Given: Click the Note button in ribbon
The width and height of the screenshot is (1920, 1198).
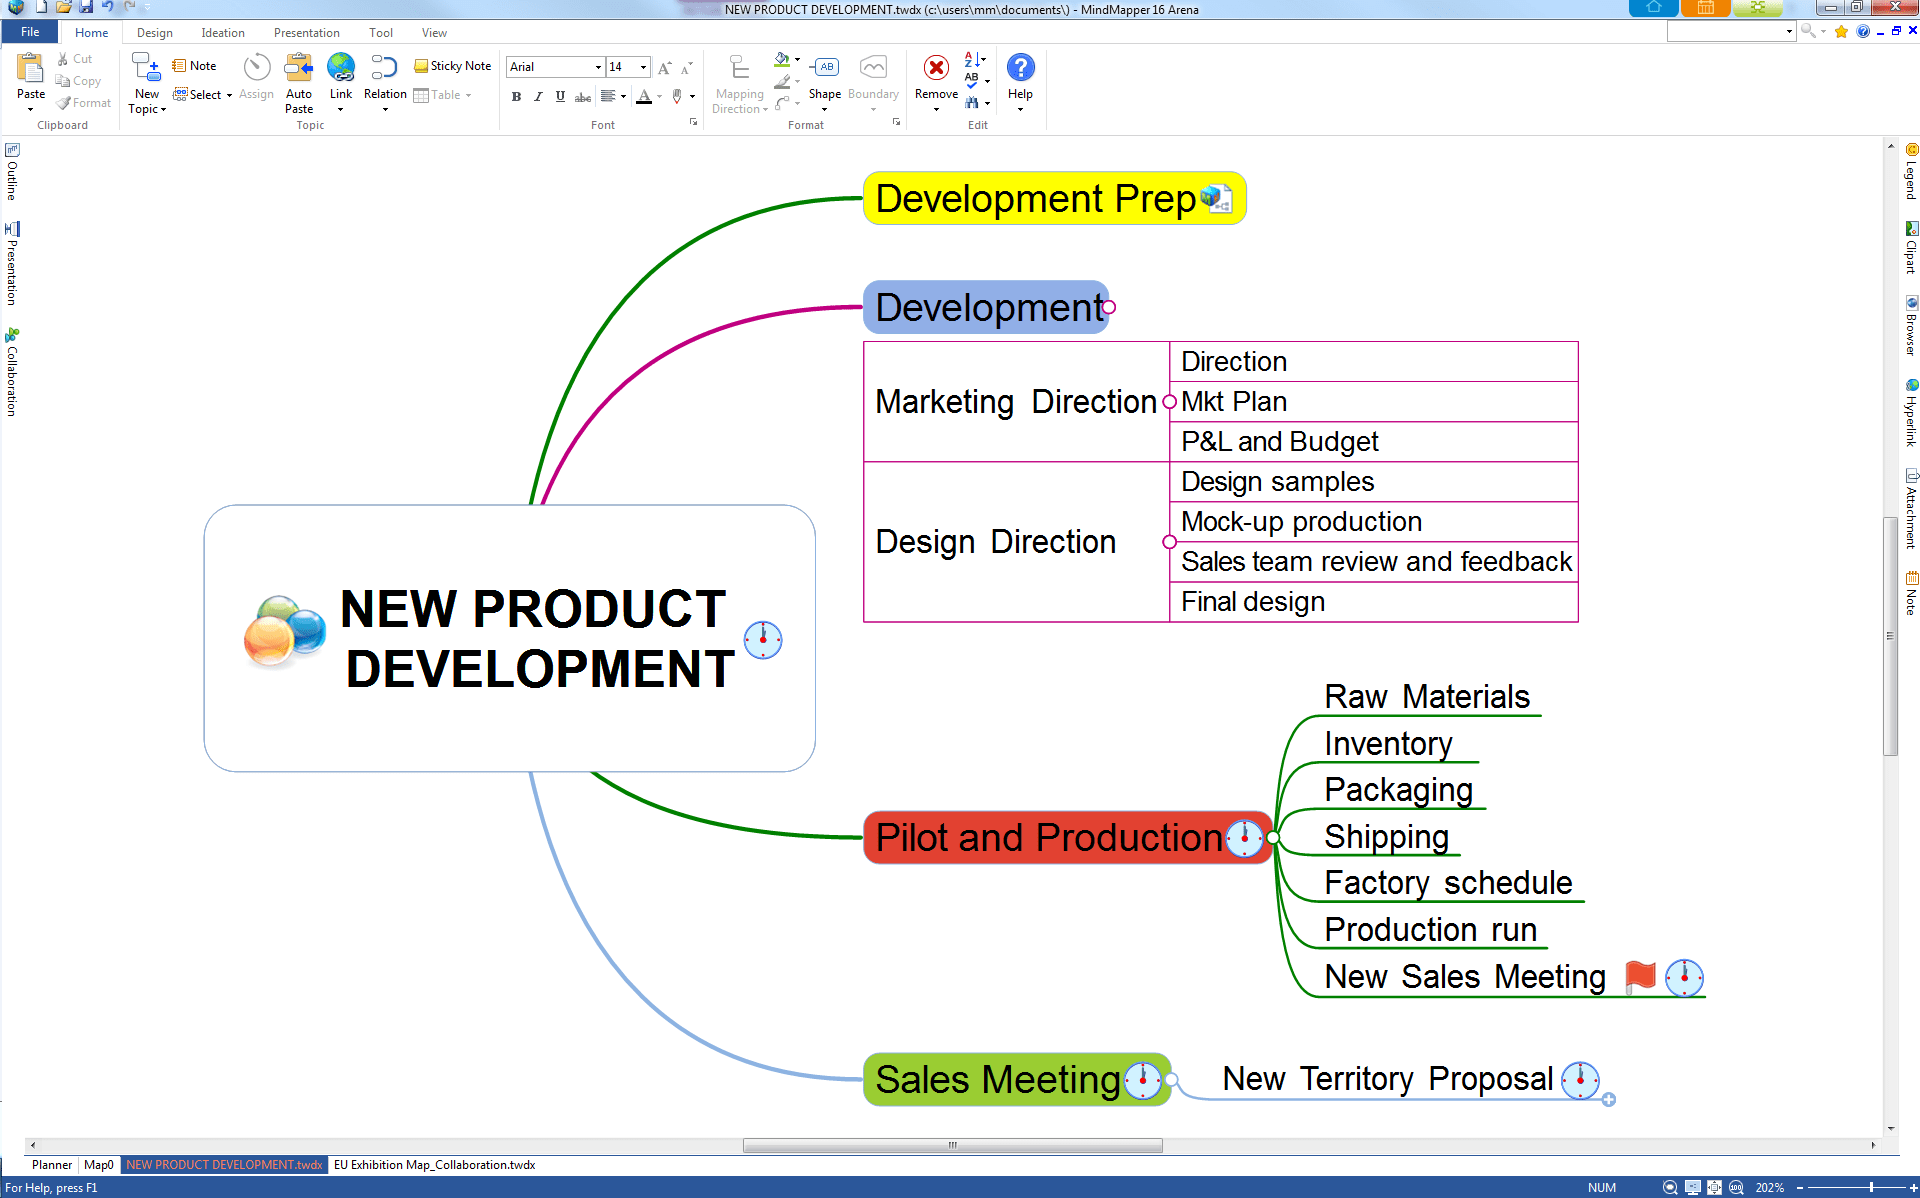Looking at the screenshot, I should [x=194, y=66].
